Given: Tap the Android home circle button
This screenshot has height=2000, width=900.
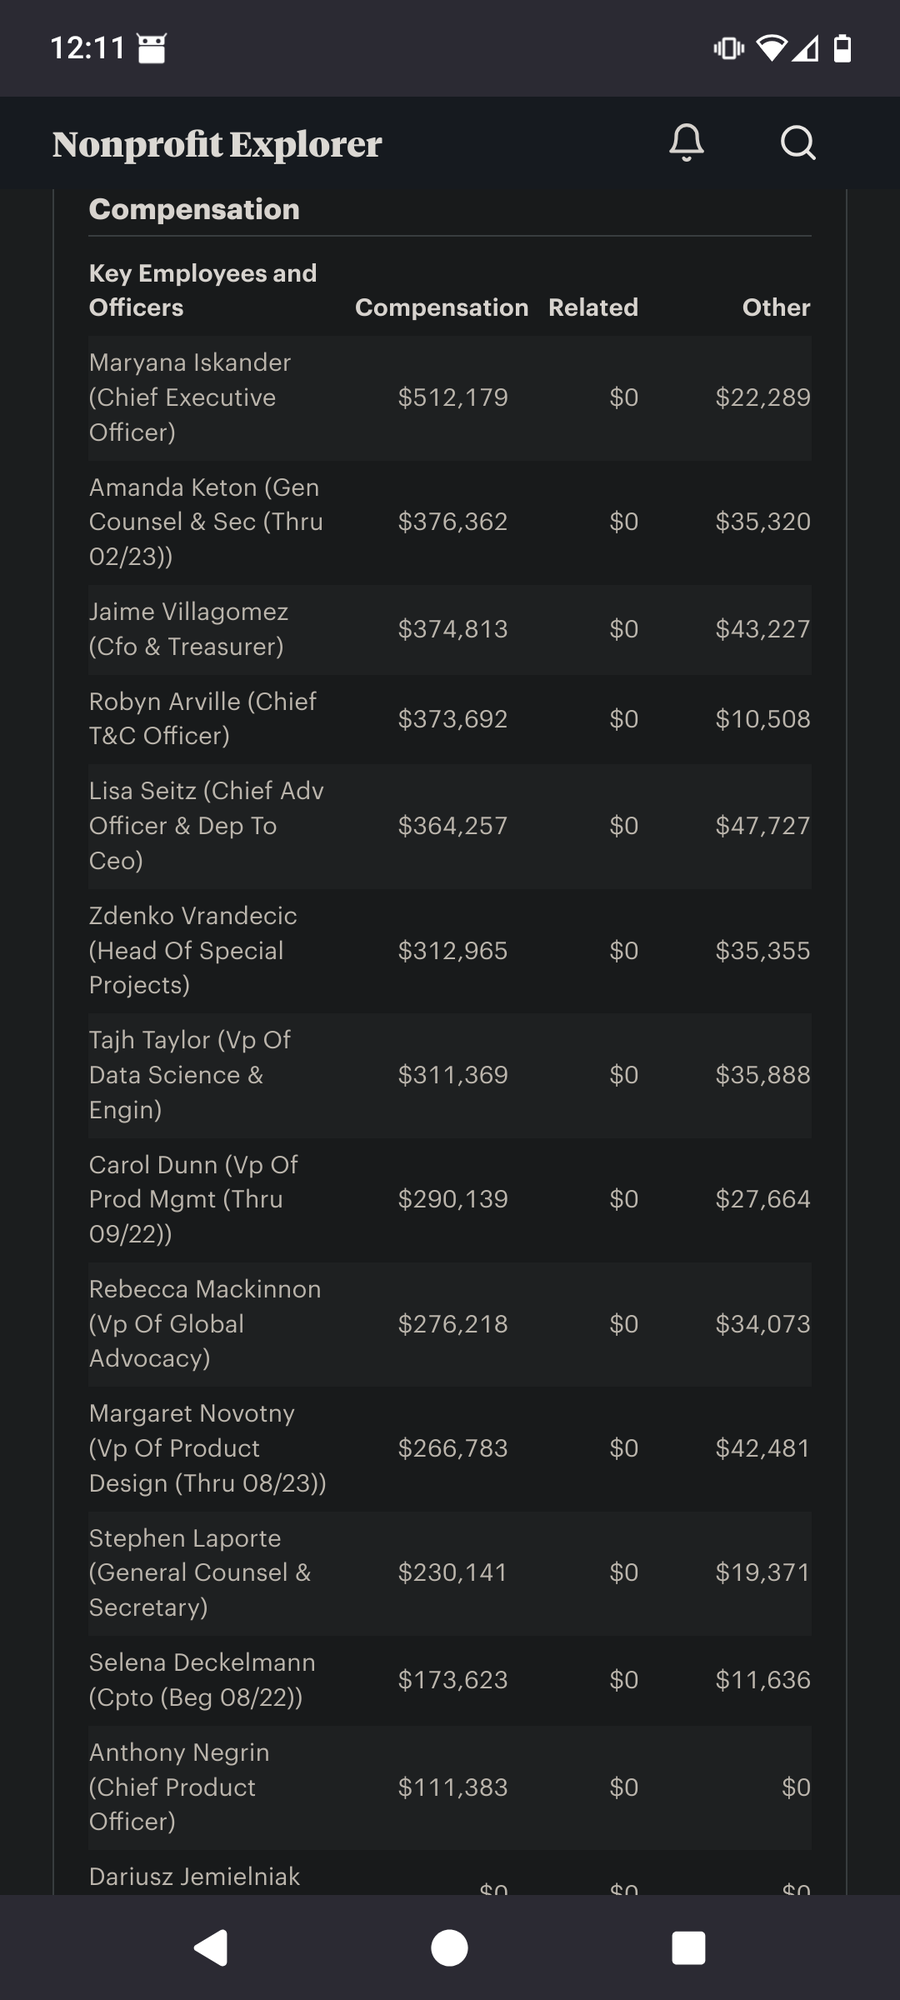Looking at the screenshot, I should tap(449, 1947).
